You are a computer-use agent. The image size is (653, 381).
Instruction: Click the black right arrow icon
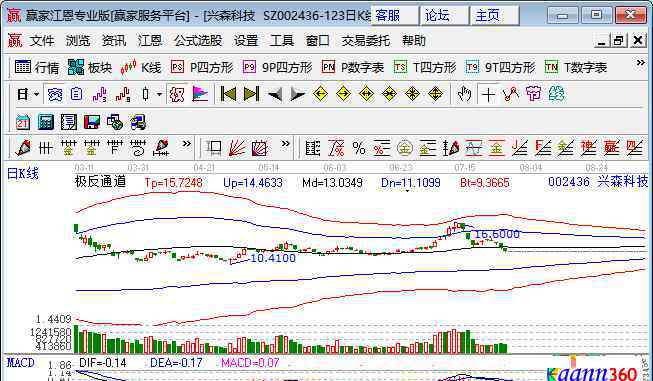coord(297,95)
